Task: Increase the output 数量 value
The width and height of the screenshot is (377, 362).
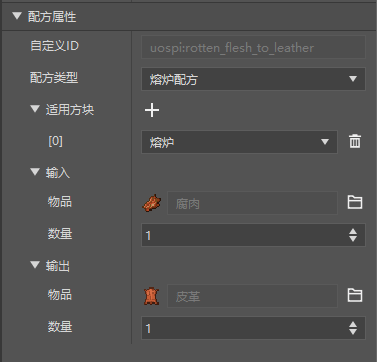Action: 353,324
